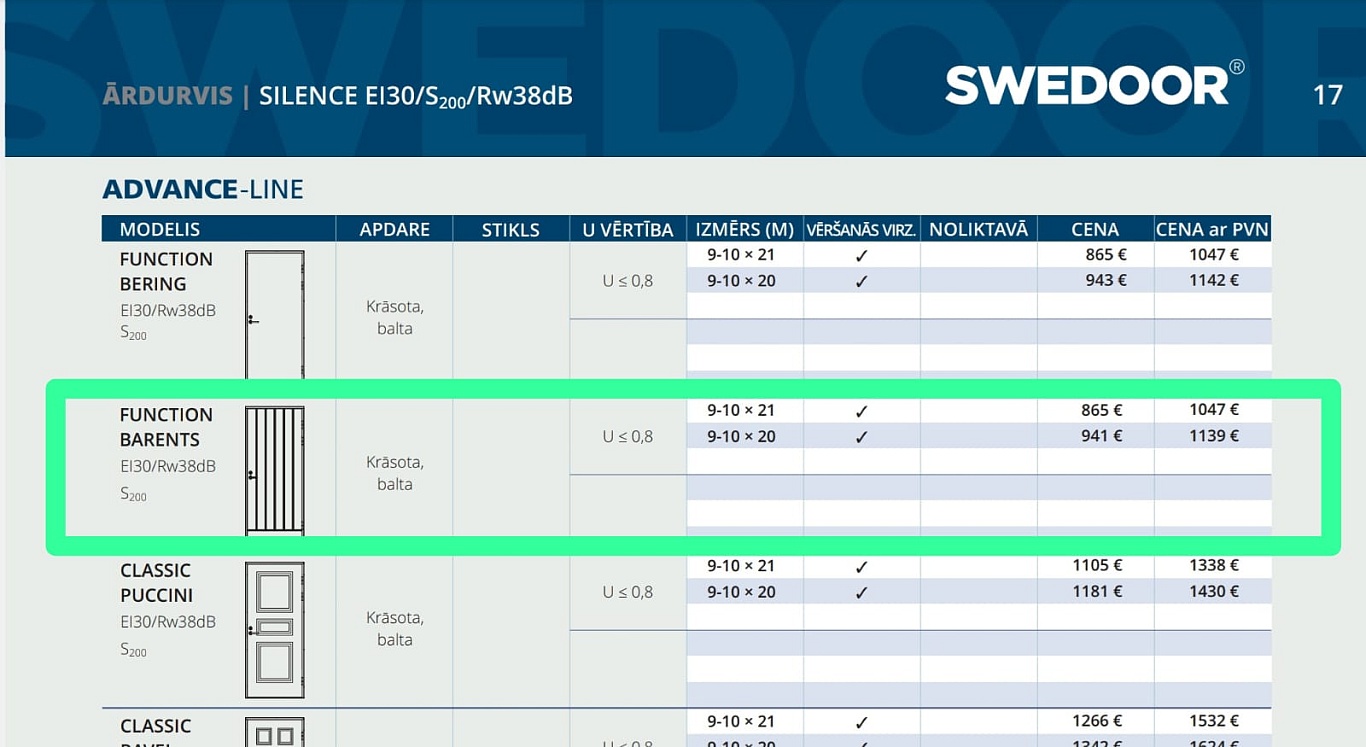Image resolution: width=1366 pixels, height=747 pixels.
Task: Click the MODELIS column header
Action: coord(160,229)
